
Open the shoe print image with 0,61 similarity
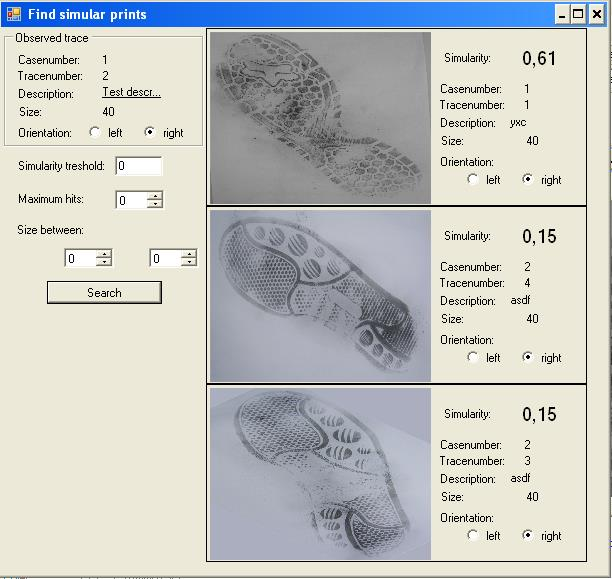tap(320, 118)
